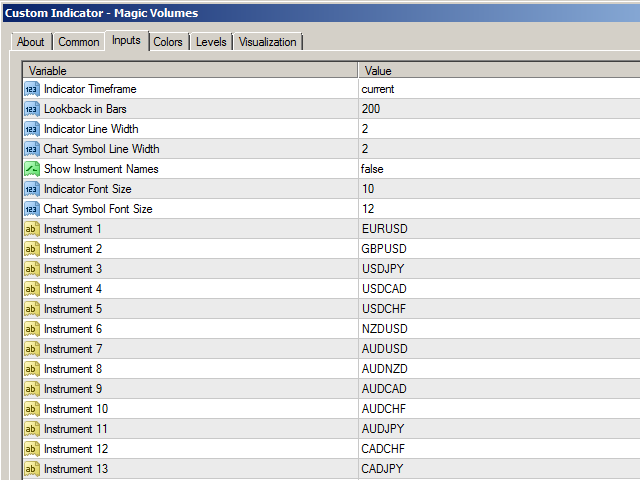
Task: Go to the Levels tab
Action: (211, 42)
